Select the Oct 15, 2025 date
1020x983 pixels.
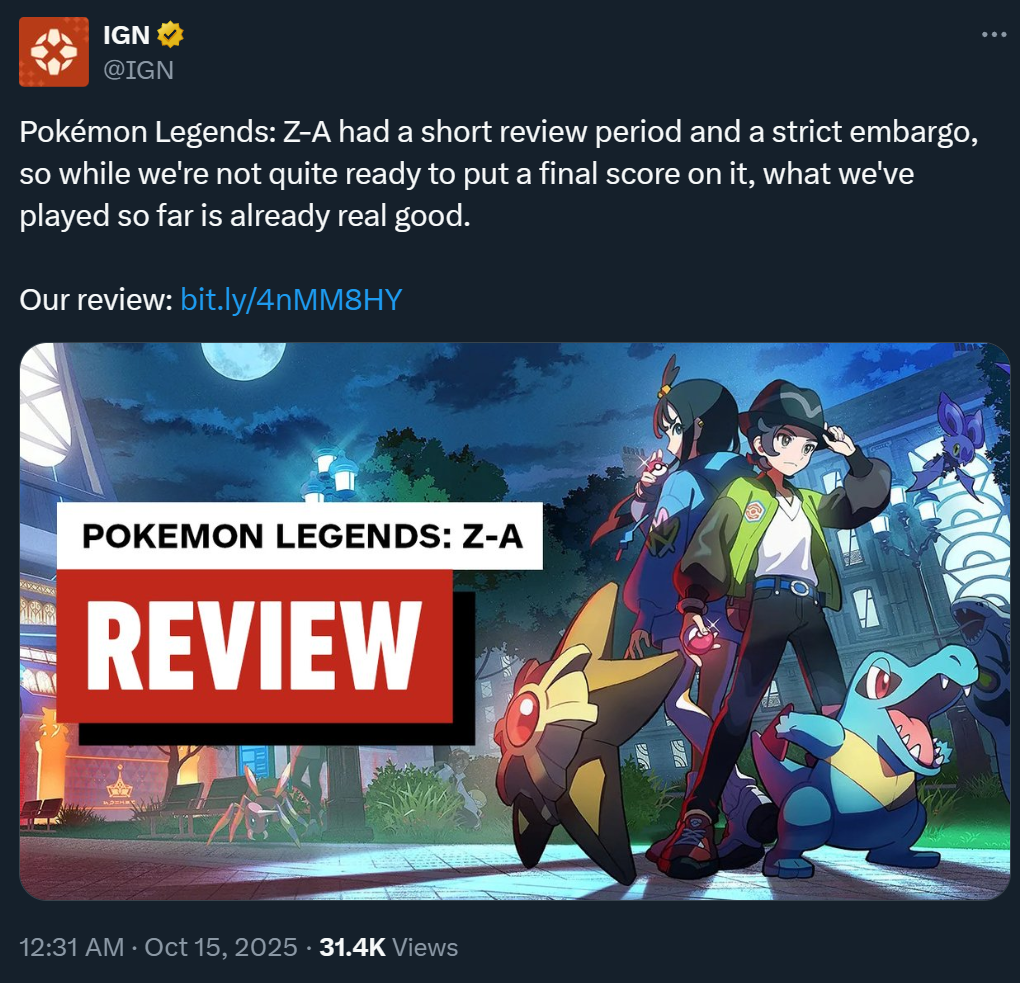[221, 947]
